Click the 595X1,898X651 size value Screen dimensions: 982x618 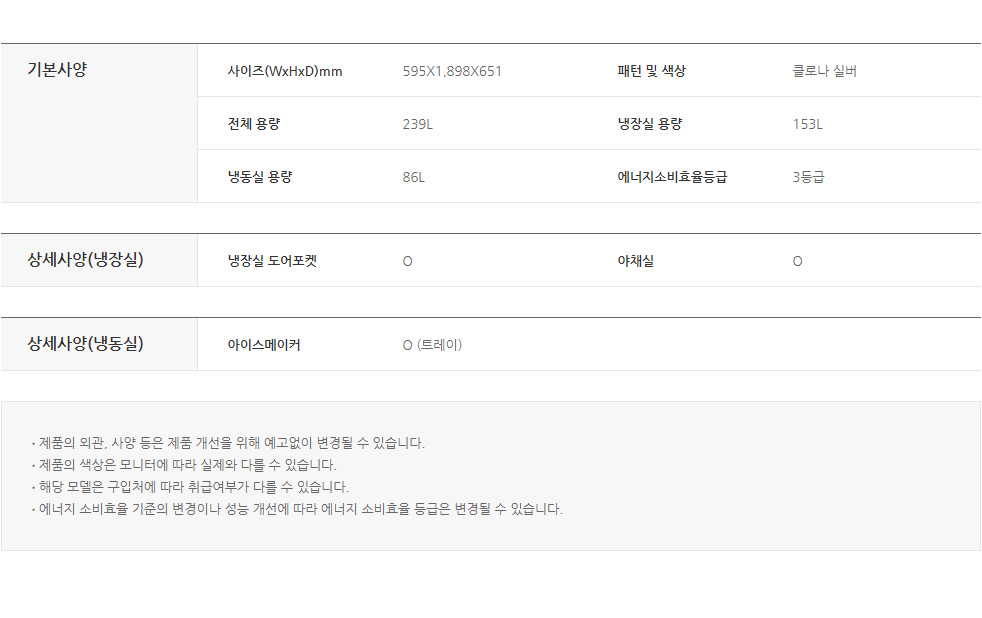452,71
